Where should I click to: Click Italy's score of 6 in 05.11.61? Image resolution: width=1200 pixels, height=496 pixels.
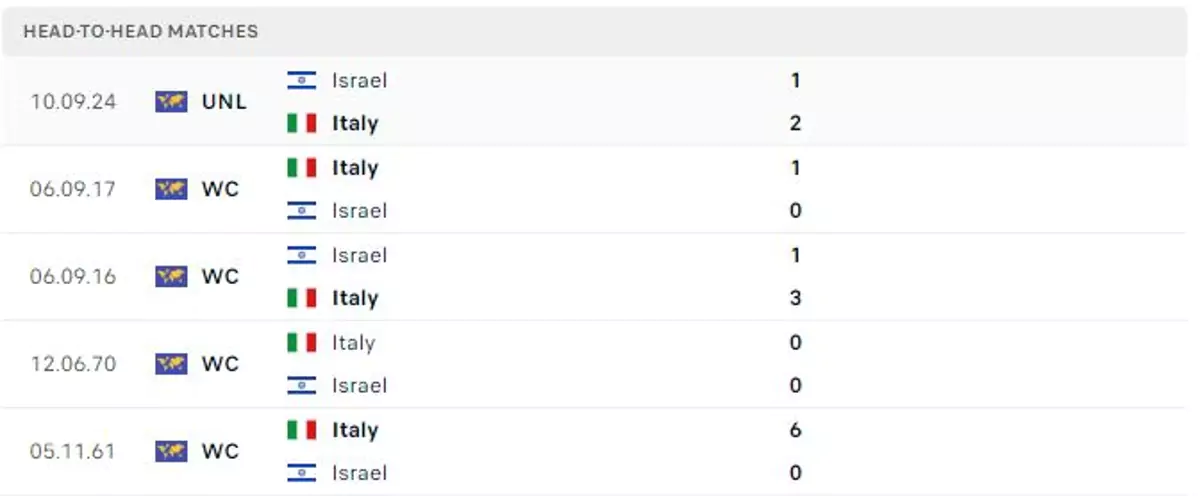(795, 430)
